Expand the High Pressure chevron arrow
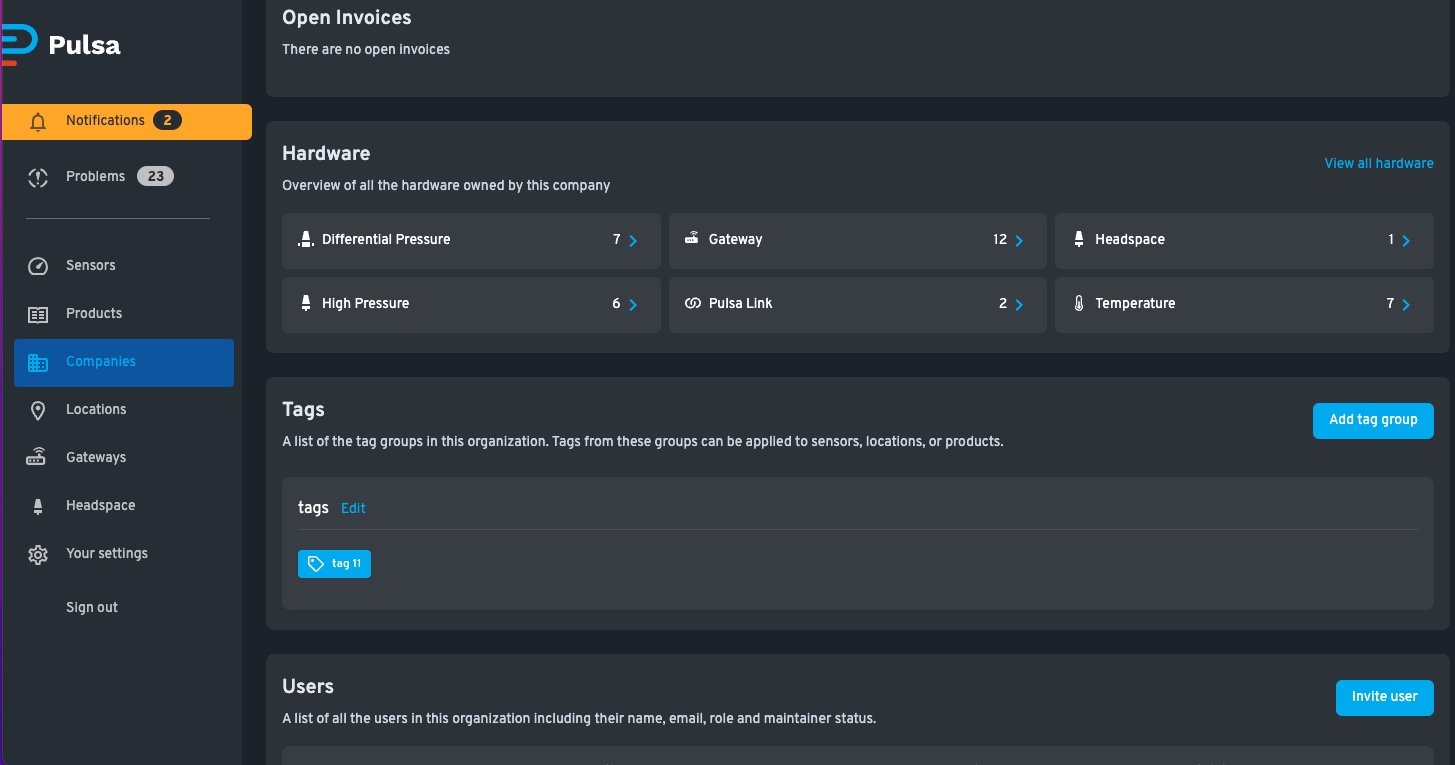The height and width of the screenshot is (765, 1455). point(633,305)
